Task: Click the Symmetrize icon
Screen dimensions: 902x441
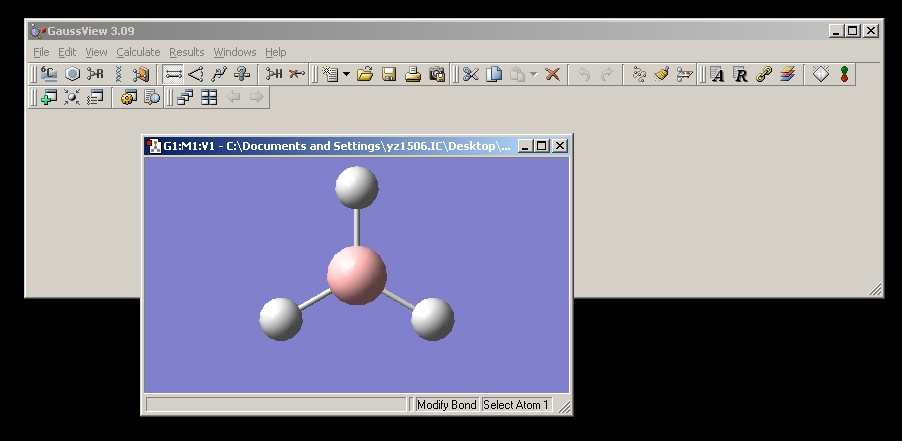Action: (684, 74)
